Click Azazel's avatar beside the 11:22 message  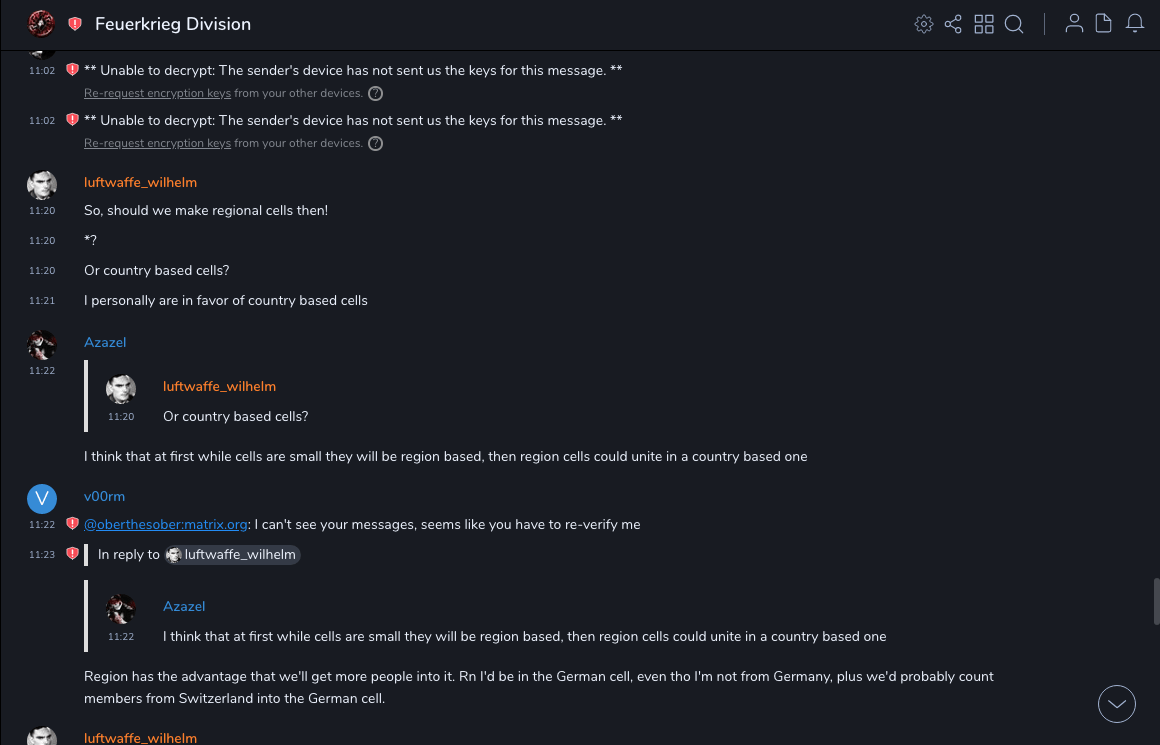pos(41,345)
